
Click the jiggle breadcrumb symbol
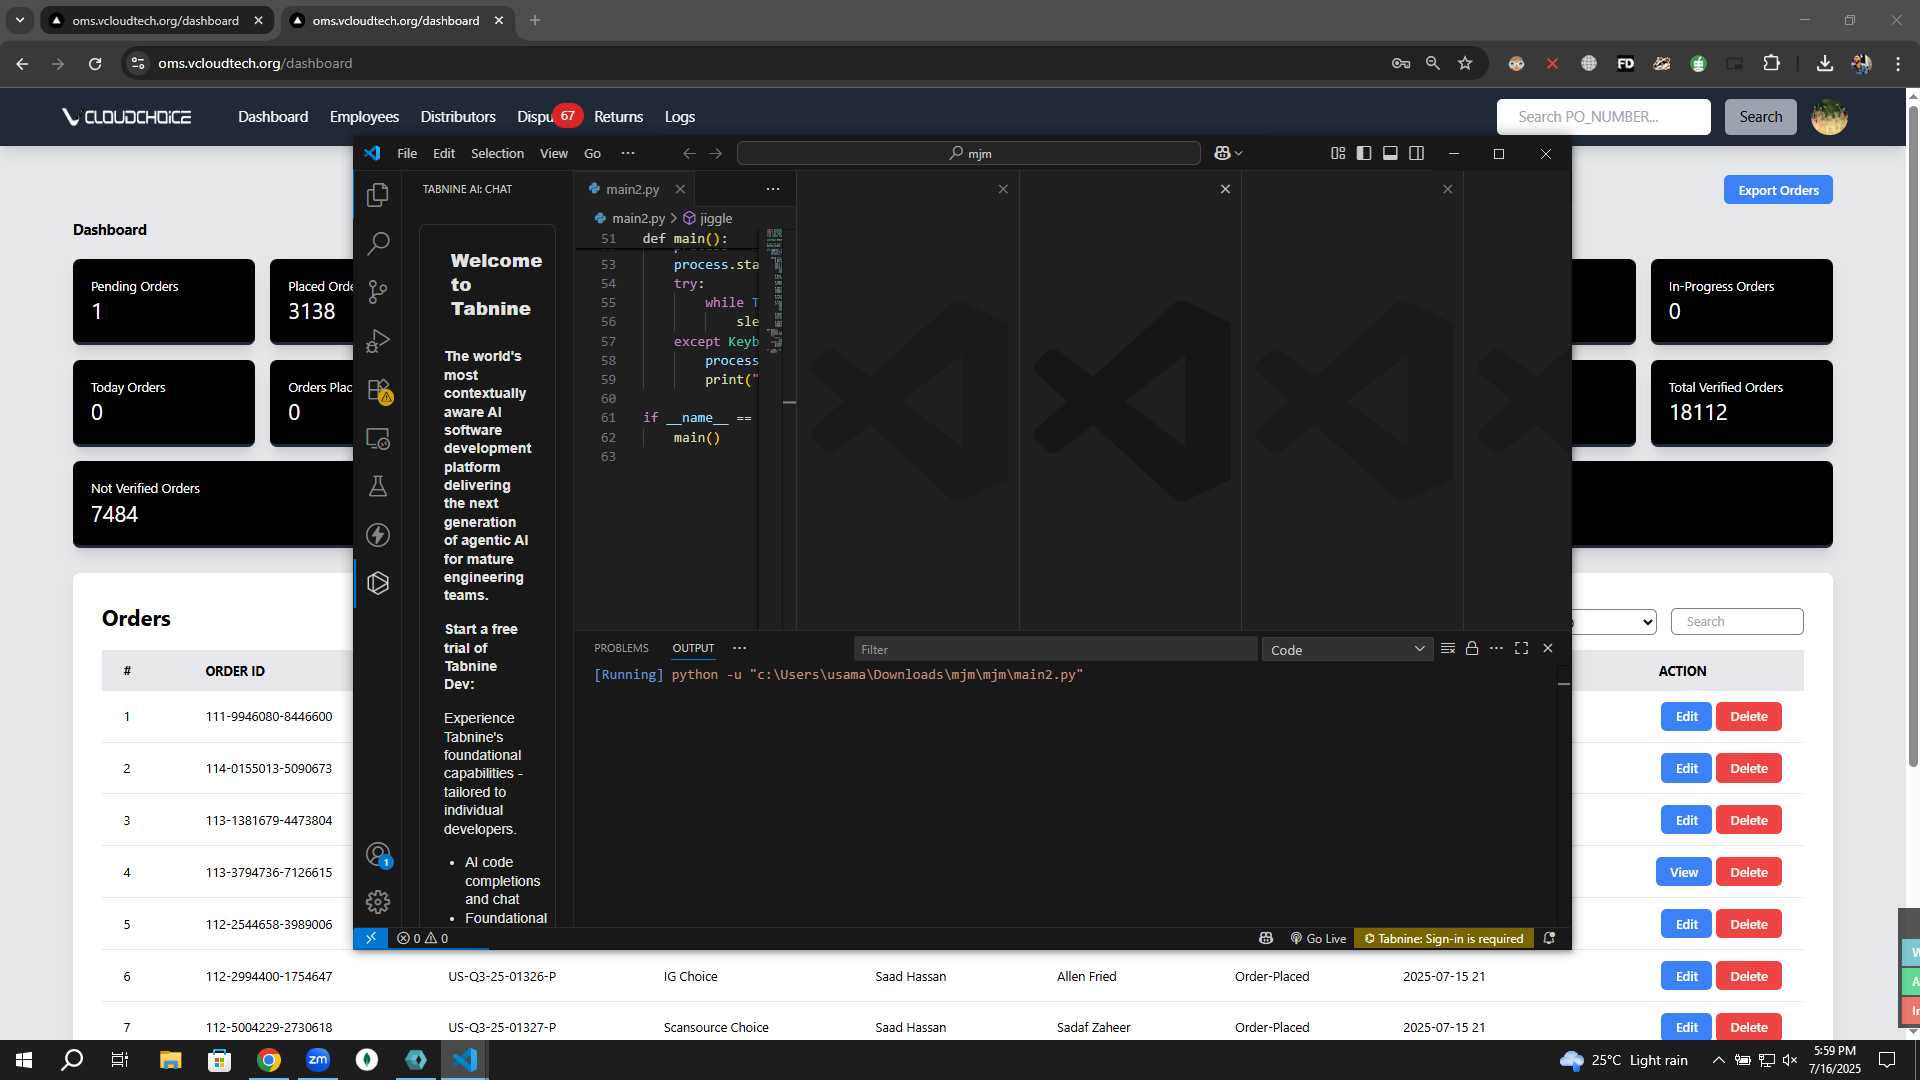coord(708,218)
